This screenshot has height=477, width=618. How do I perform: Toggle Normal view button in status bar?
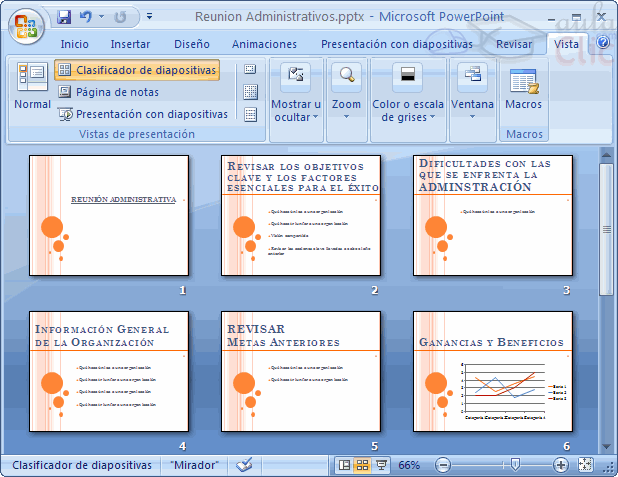[x=344, y=465]
